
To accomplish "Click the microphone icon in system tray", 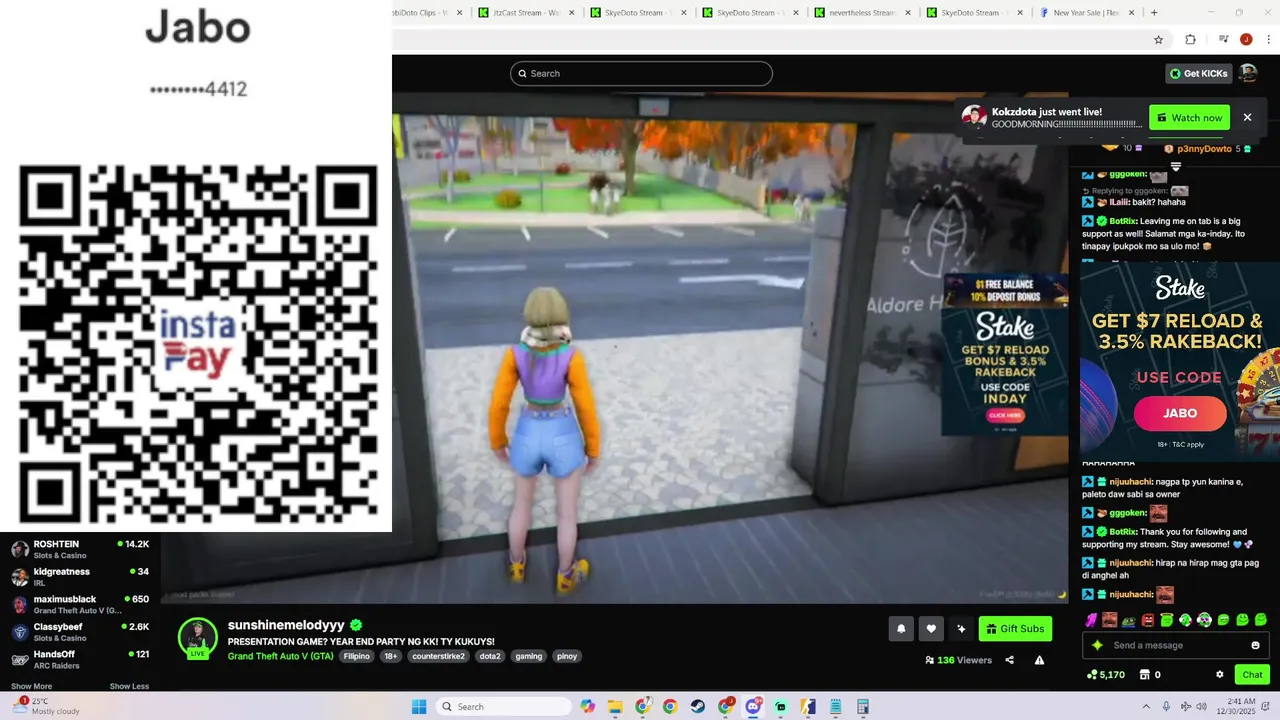I will (x=1168, y=706).
